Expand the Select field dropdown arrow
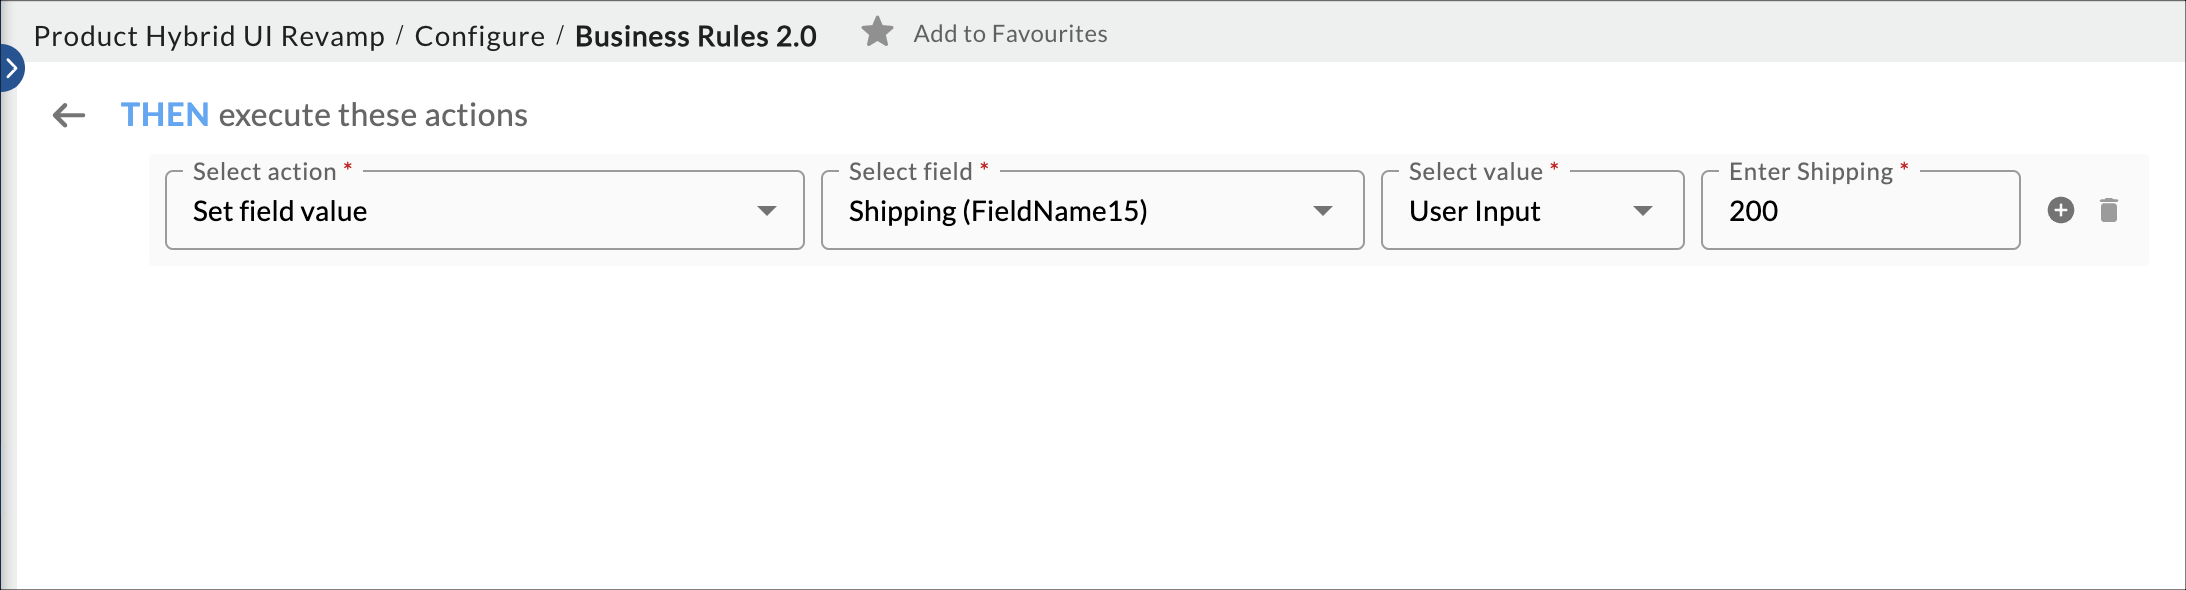 coord(1323,211)
